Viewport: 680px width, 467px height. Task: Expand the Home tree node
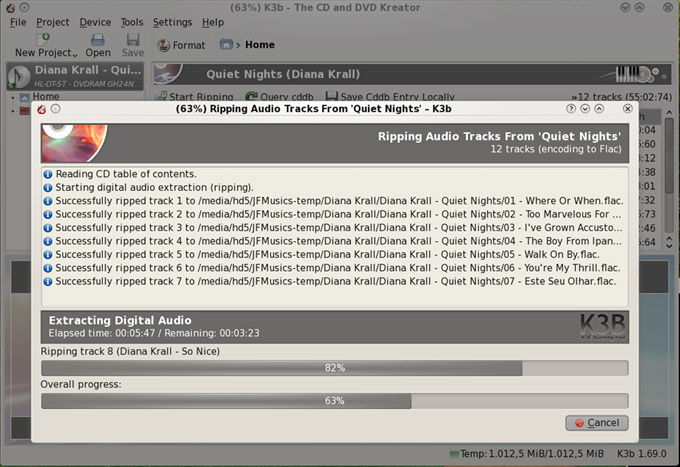[x=13, y=98]
